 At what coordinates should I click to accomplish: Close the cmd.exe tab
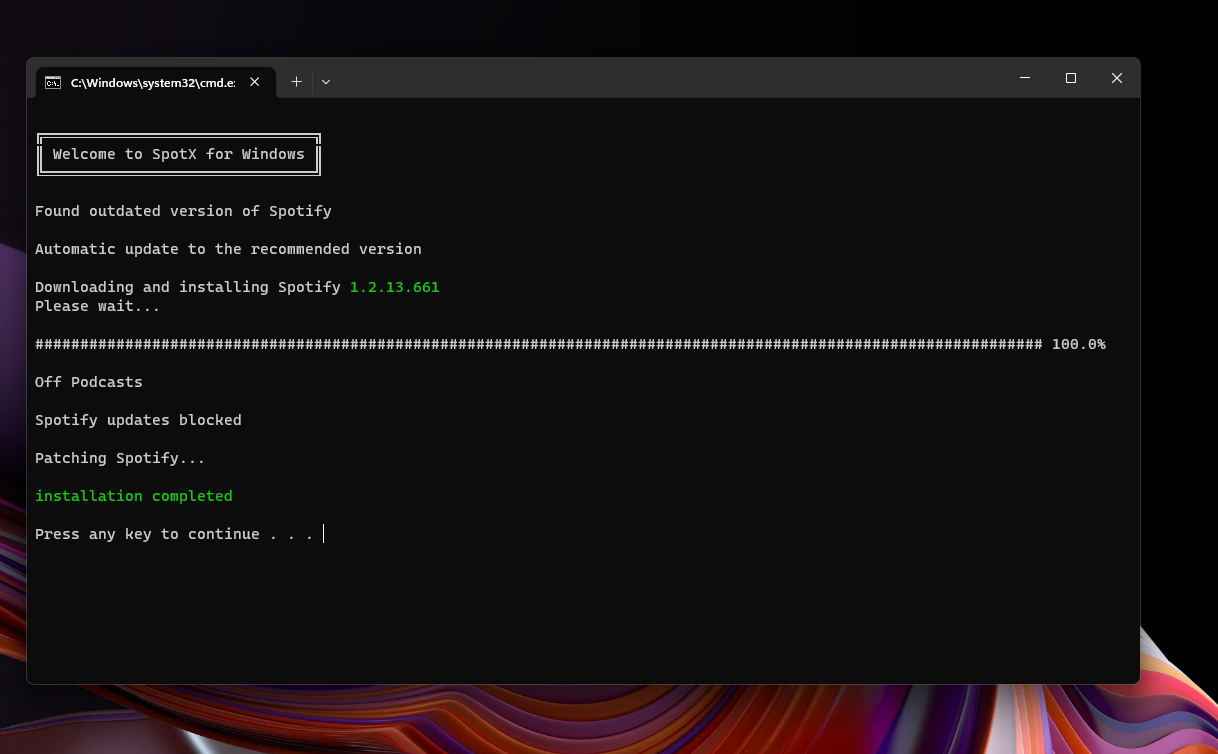tap(254, 82)
